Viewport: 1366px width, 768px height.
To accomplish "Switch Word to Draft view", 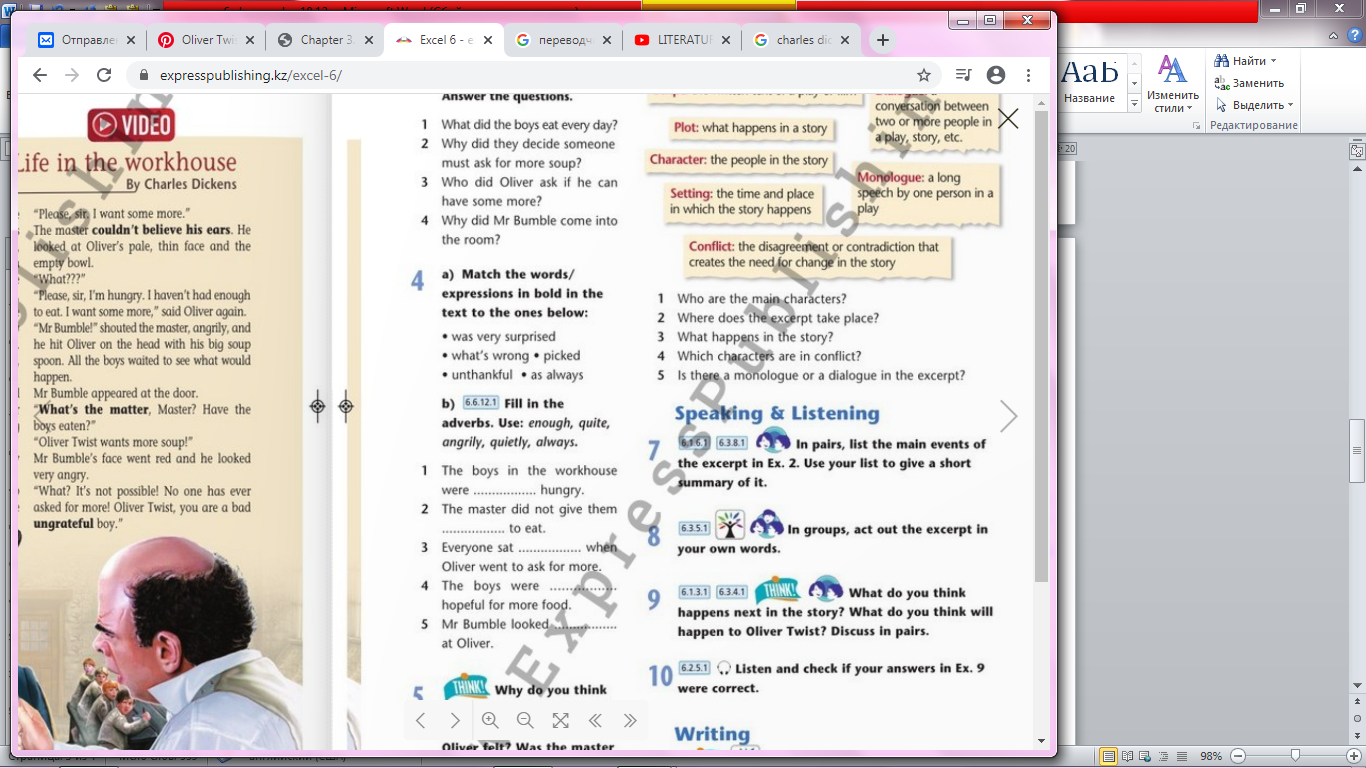I will coord(1180,756).
